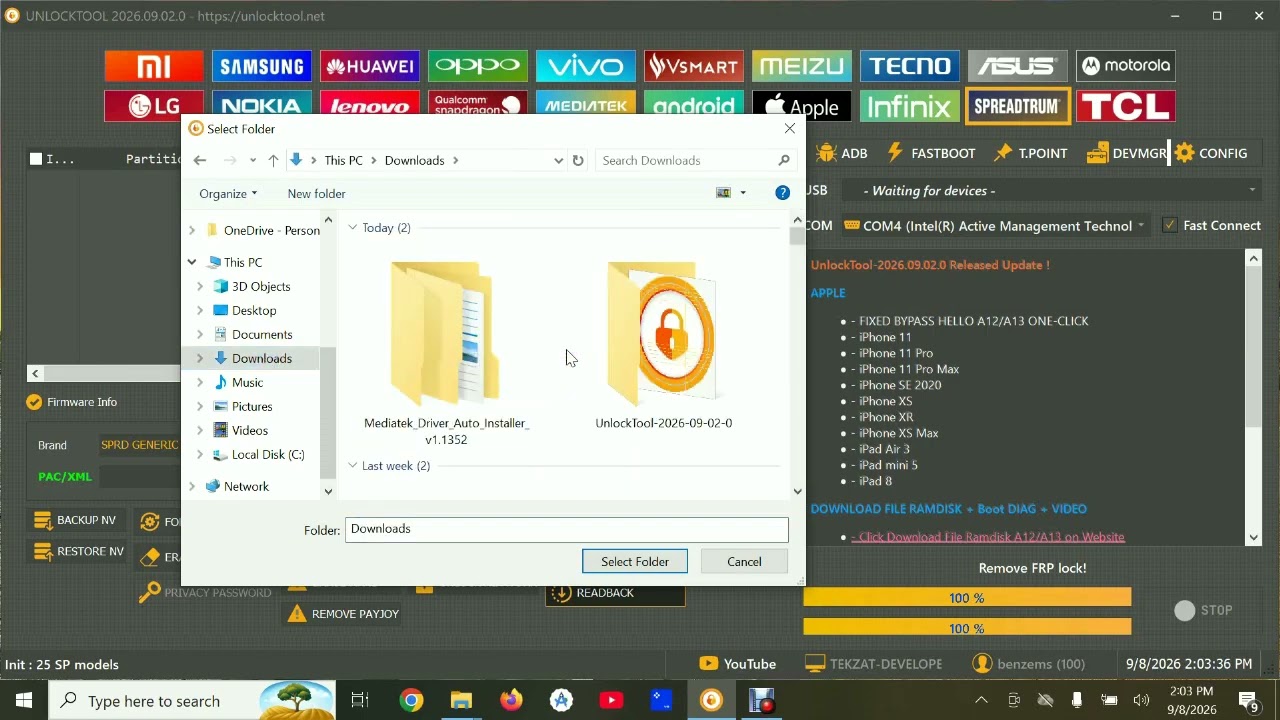Open the Apple brand icon

pos(802,106)
